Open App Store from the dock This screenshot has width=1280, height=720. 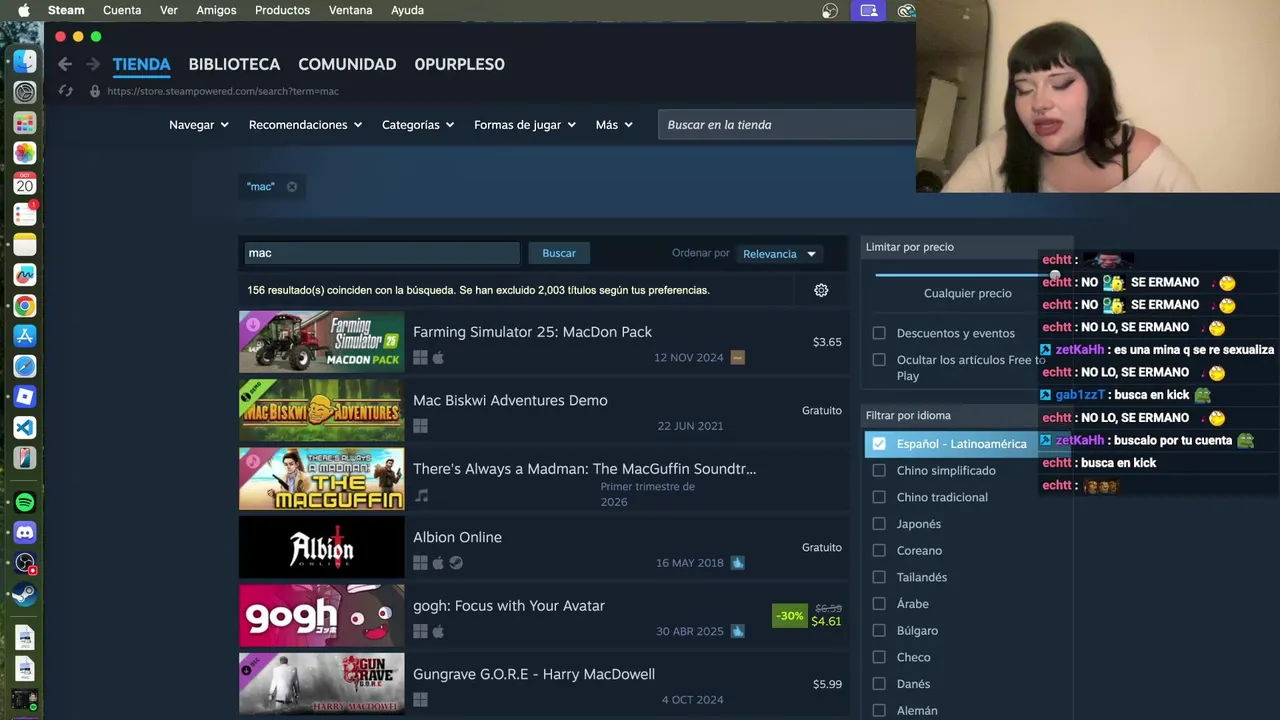25,336
